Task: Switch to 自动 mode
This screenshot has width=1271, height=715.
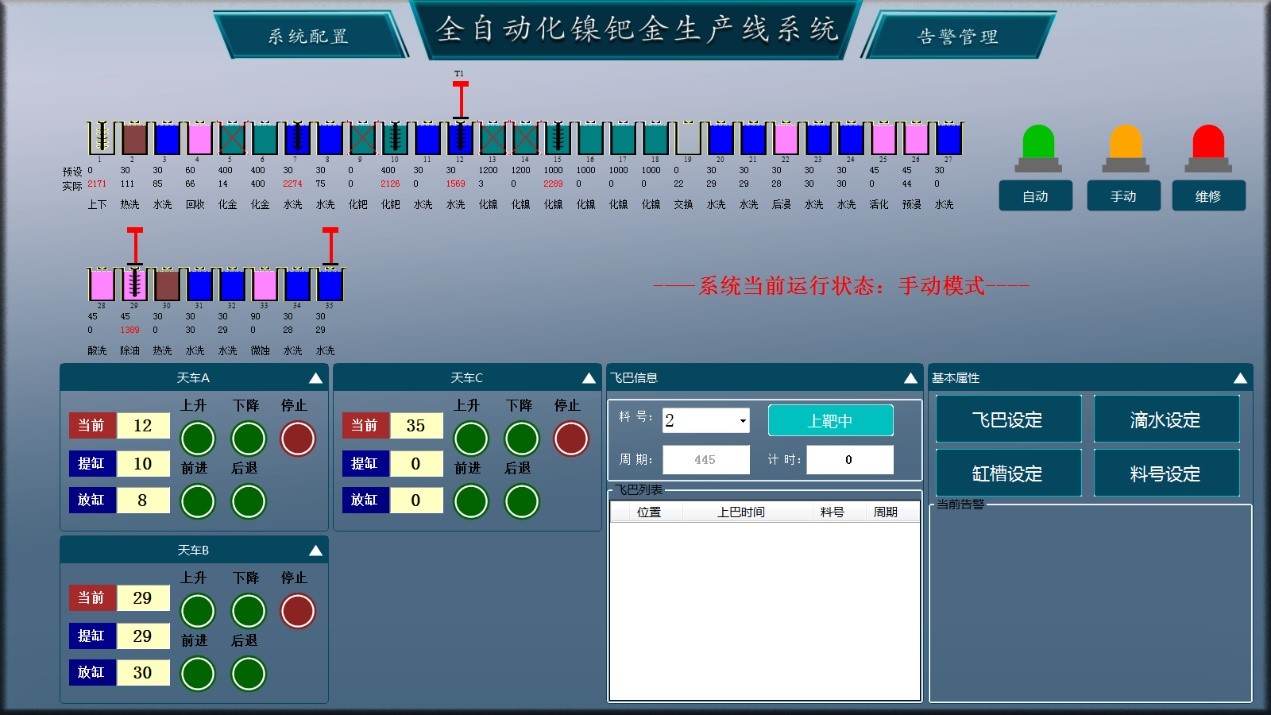Action: click(1035, 196)
